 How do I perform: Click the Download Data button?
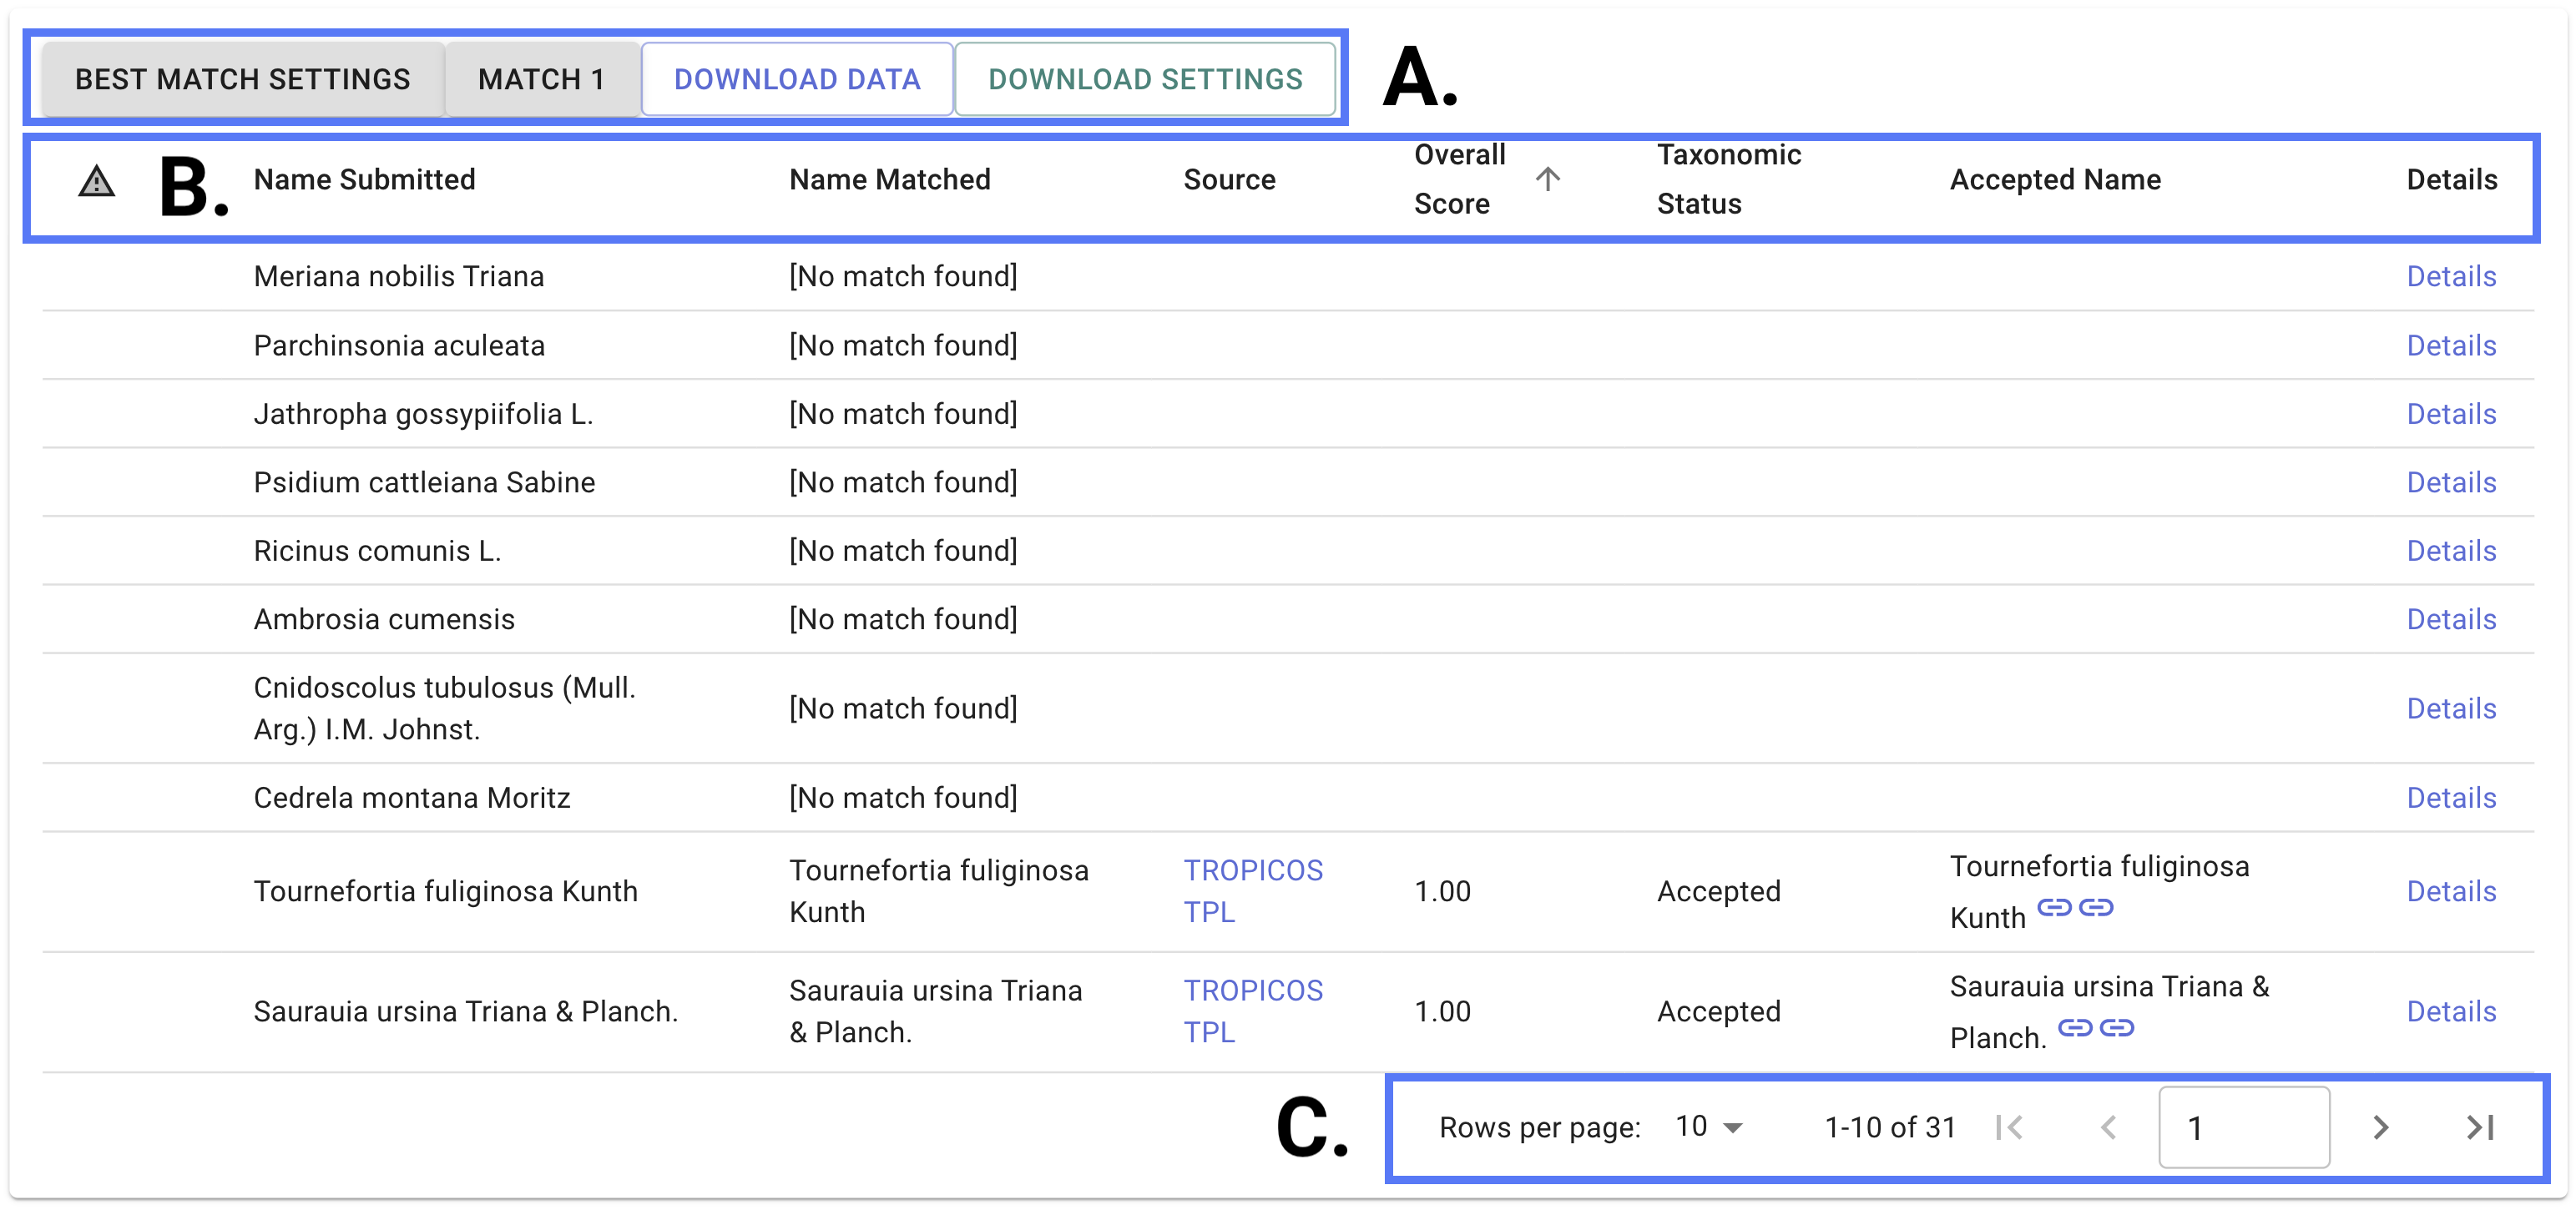(x=796, y=79)
